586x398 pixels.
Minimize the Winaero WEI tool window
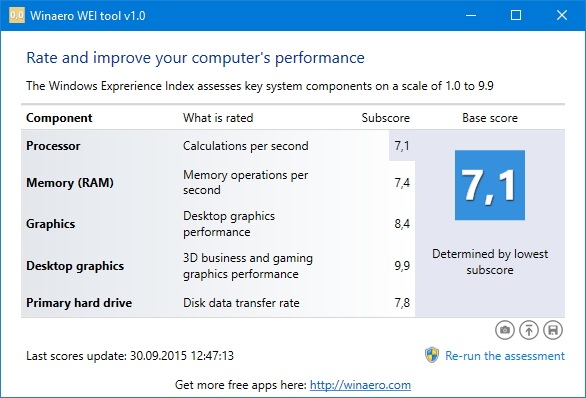(x=471, y=15)
